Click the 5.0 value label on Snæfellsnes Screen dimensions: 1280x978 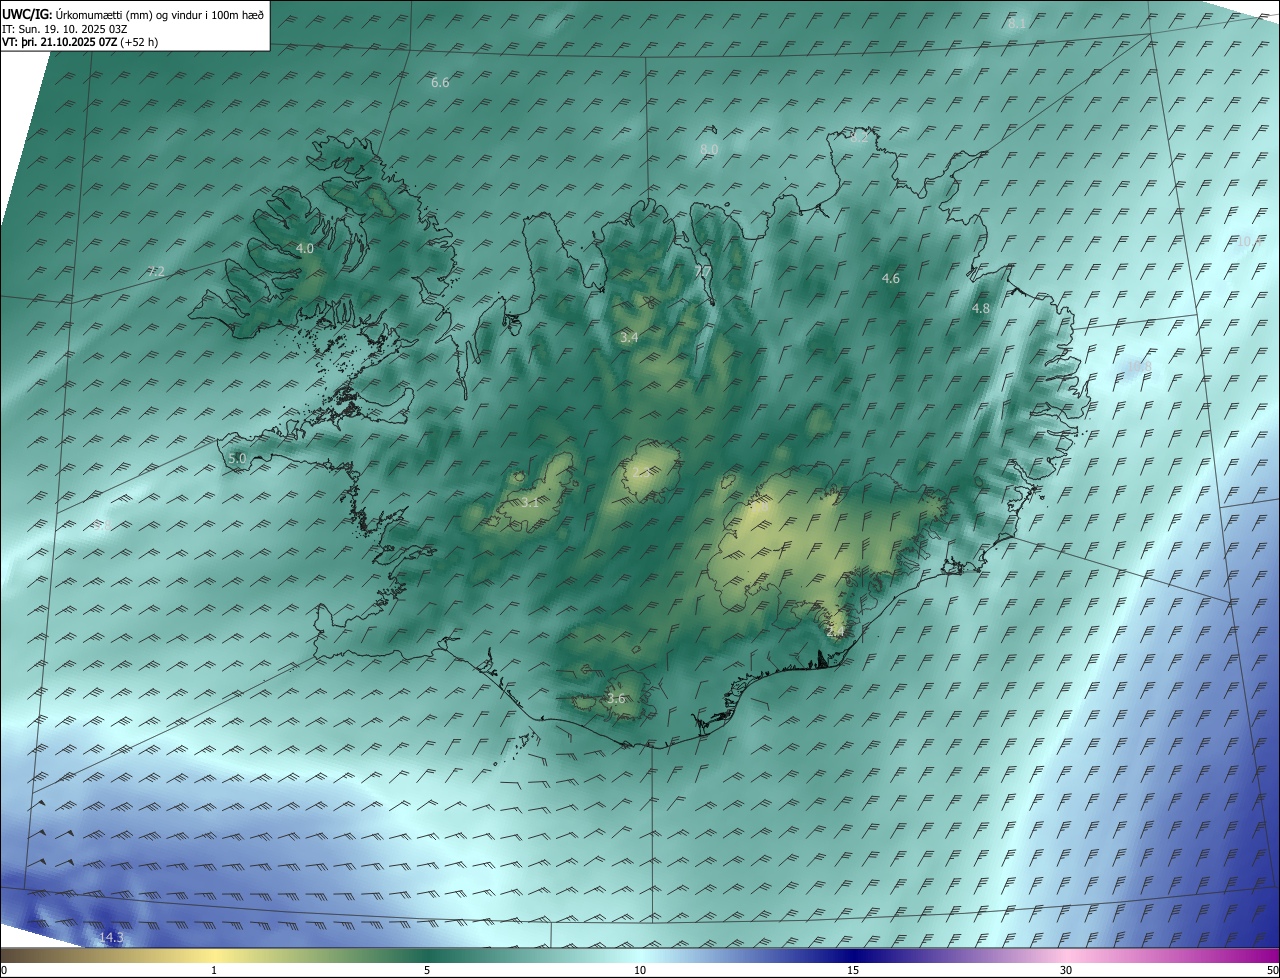tap(237, 458)
